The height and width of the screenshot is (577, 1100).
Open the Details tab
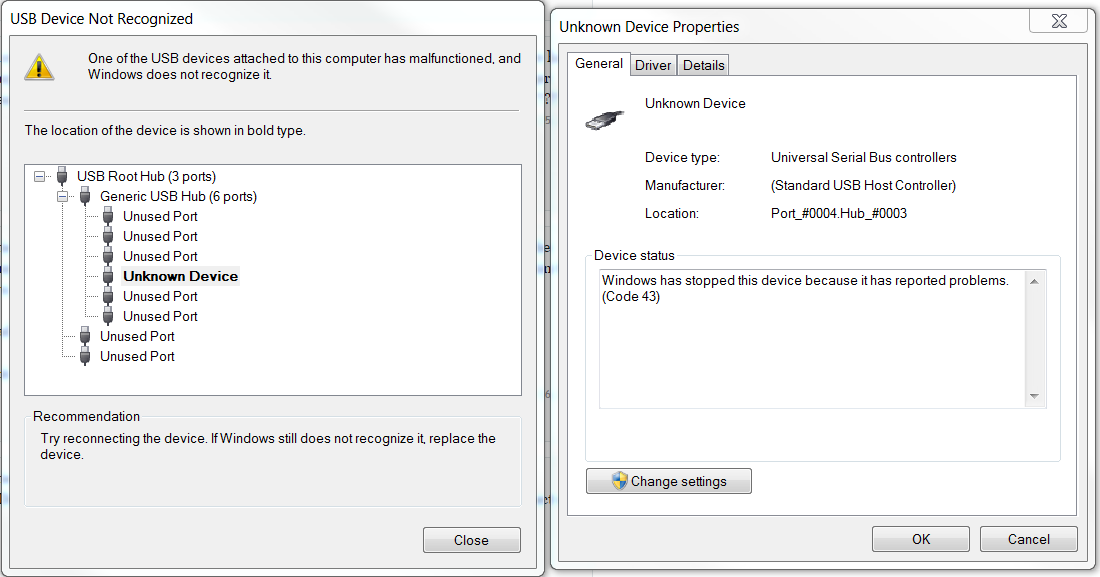(x=703, y=65)
